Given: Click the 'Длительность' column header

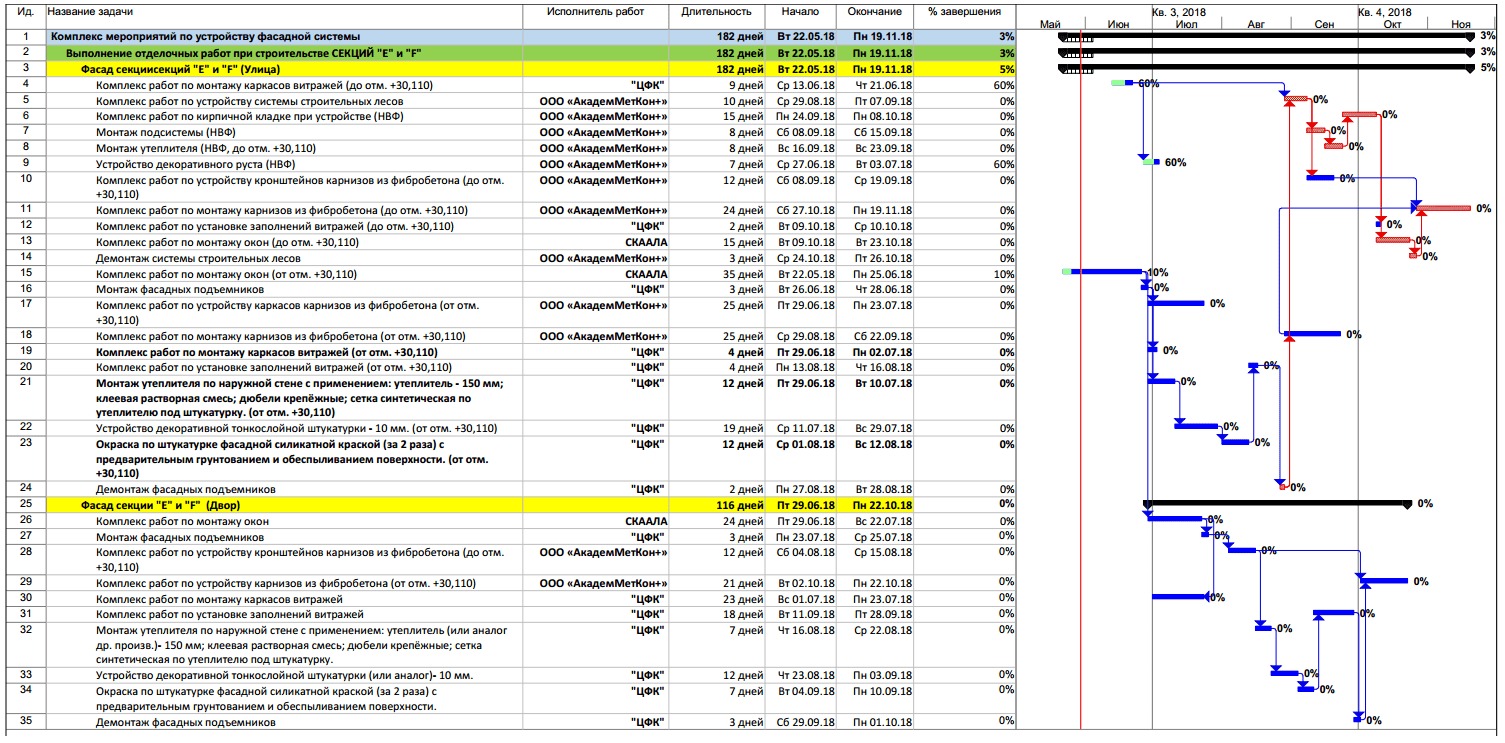Looking at the screenshot, I should point(716,12).
